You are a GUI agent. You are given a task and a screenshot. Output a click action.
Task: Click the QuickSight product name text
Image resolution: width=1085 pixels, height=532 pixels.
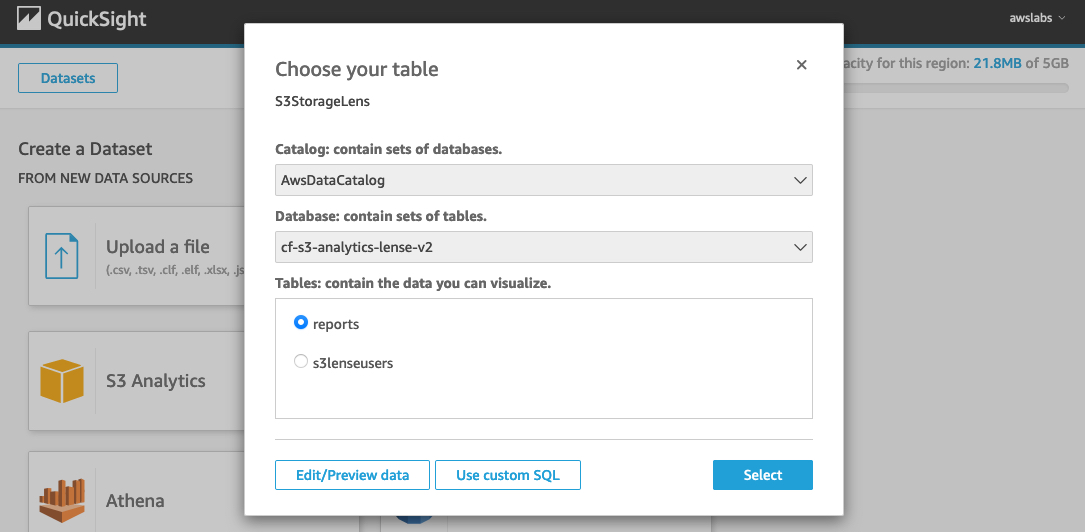[97, 19]
